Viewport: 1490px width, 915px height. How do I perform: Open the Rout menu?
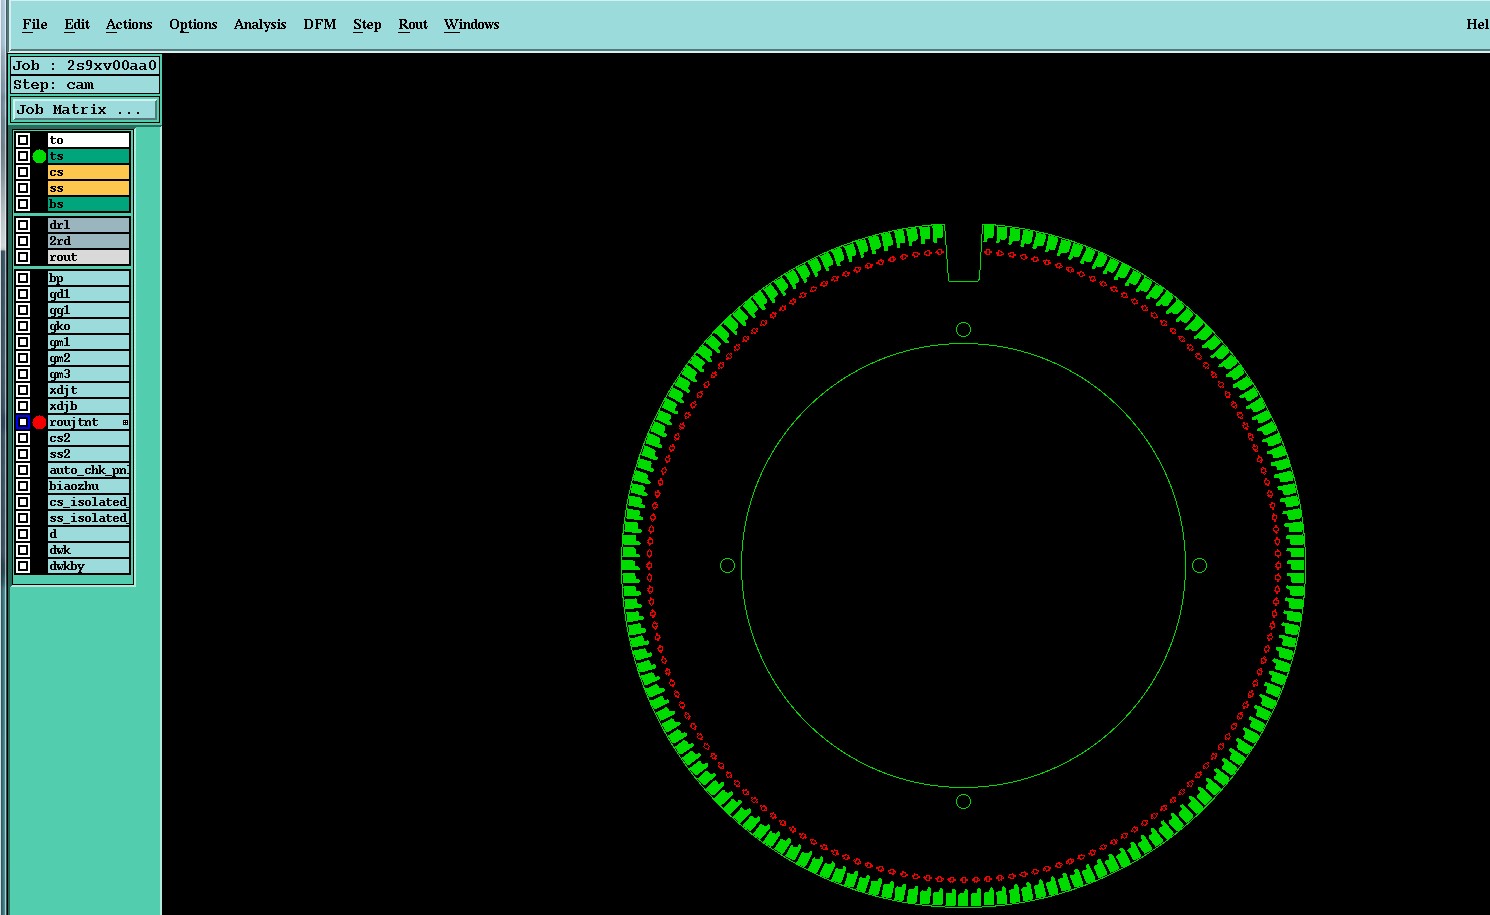point(413,24)
